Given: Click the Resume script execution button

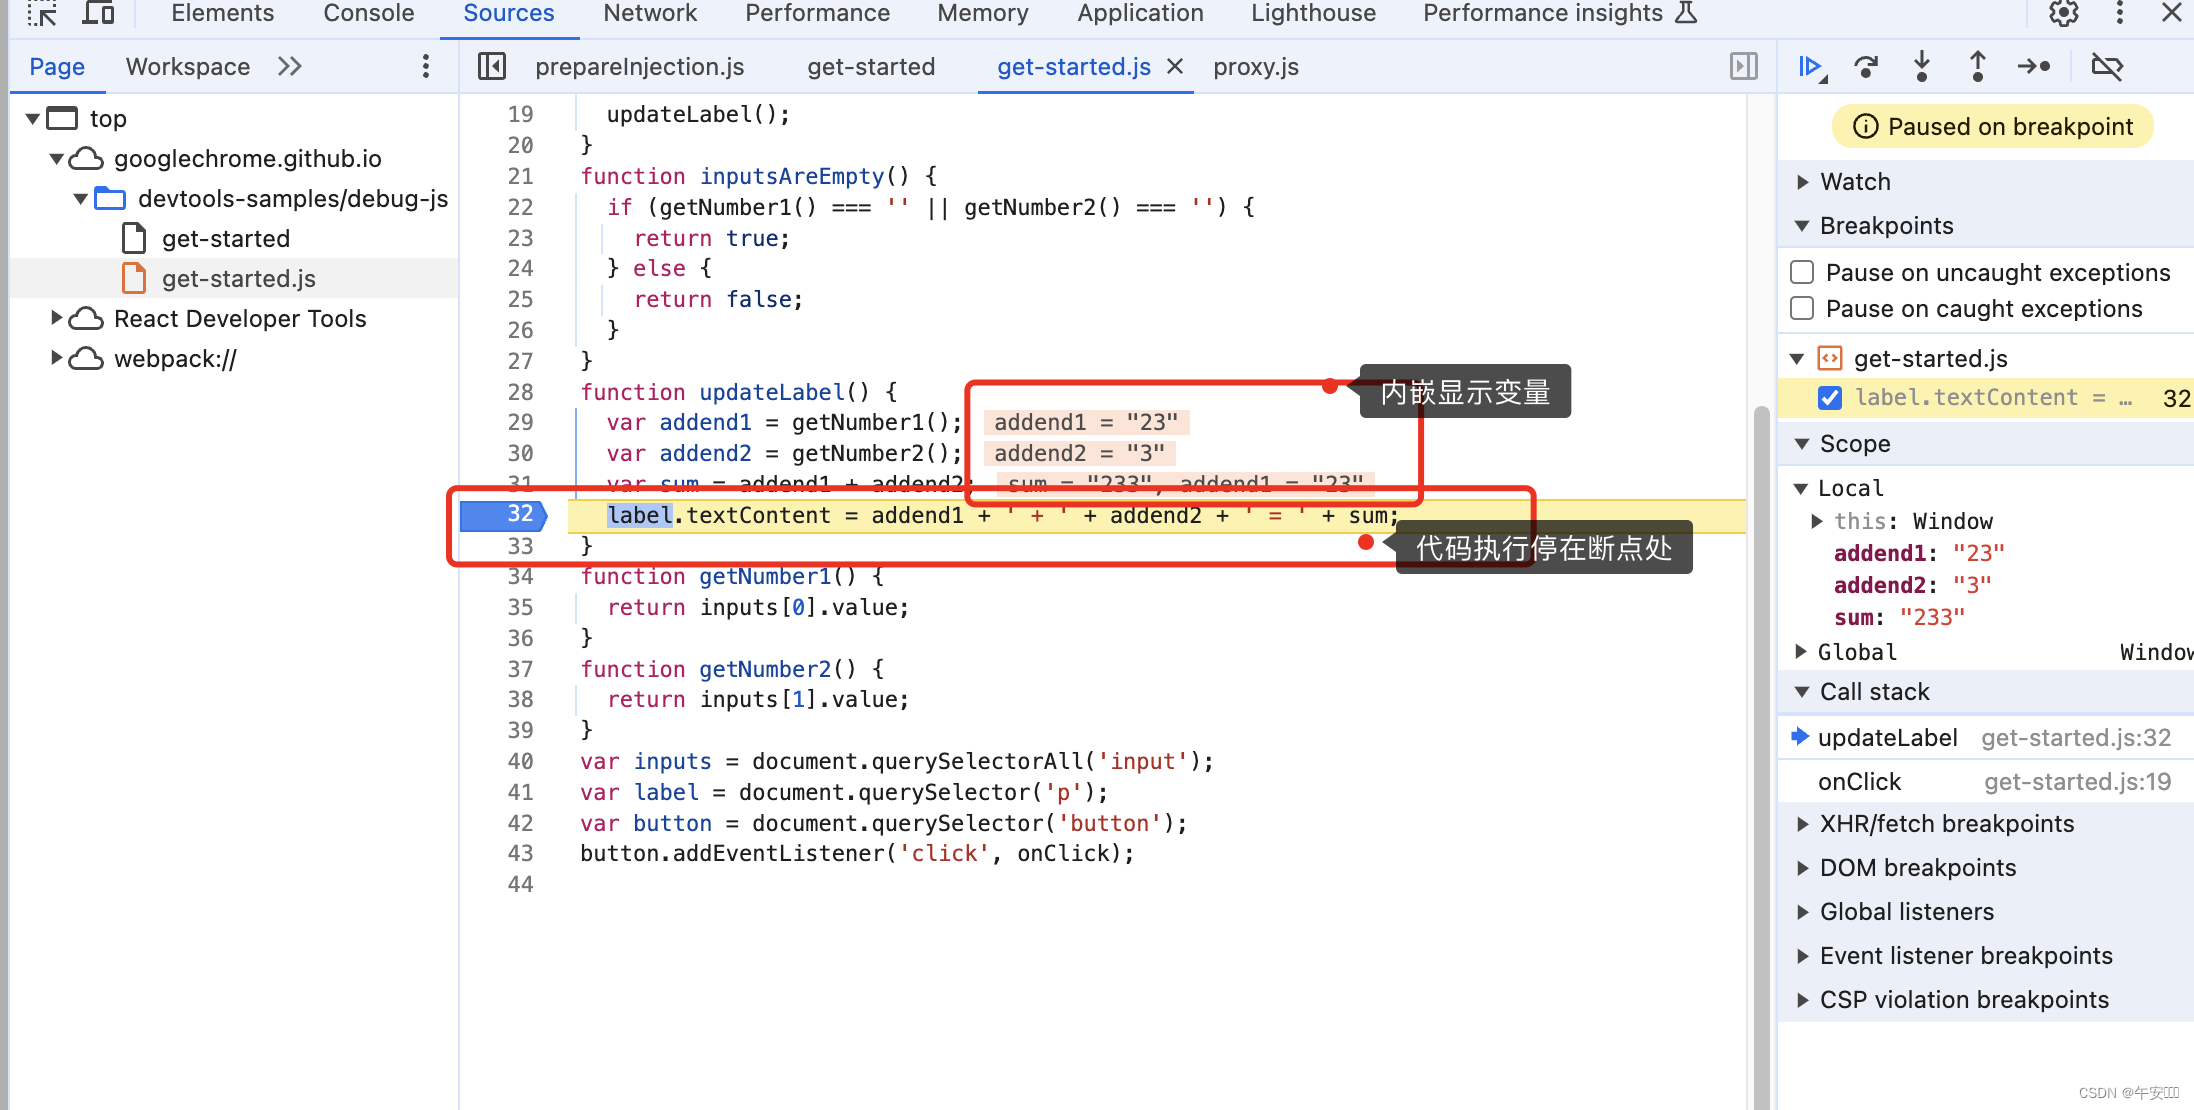Looking at the screenshot, I should coord(1810,67).
